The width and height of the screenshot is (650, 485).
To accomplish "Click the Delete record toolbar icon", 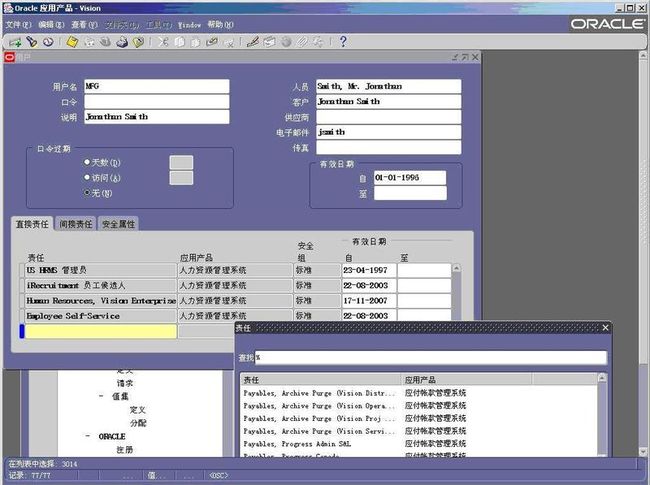I will pos(229,42).
